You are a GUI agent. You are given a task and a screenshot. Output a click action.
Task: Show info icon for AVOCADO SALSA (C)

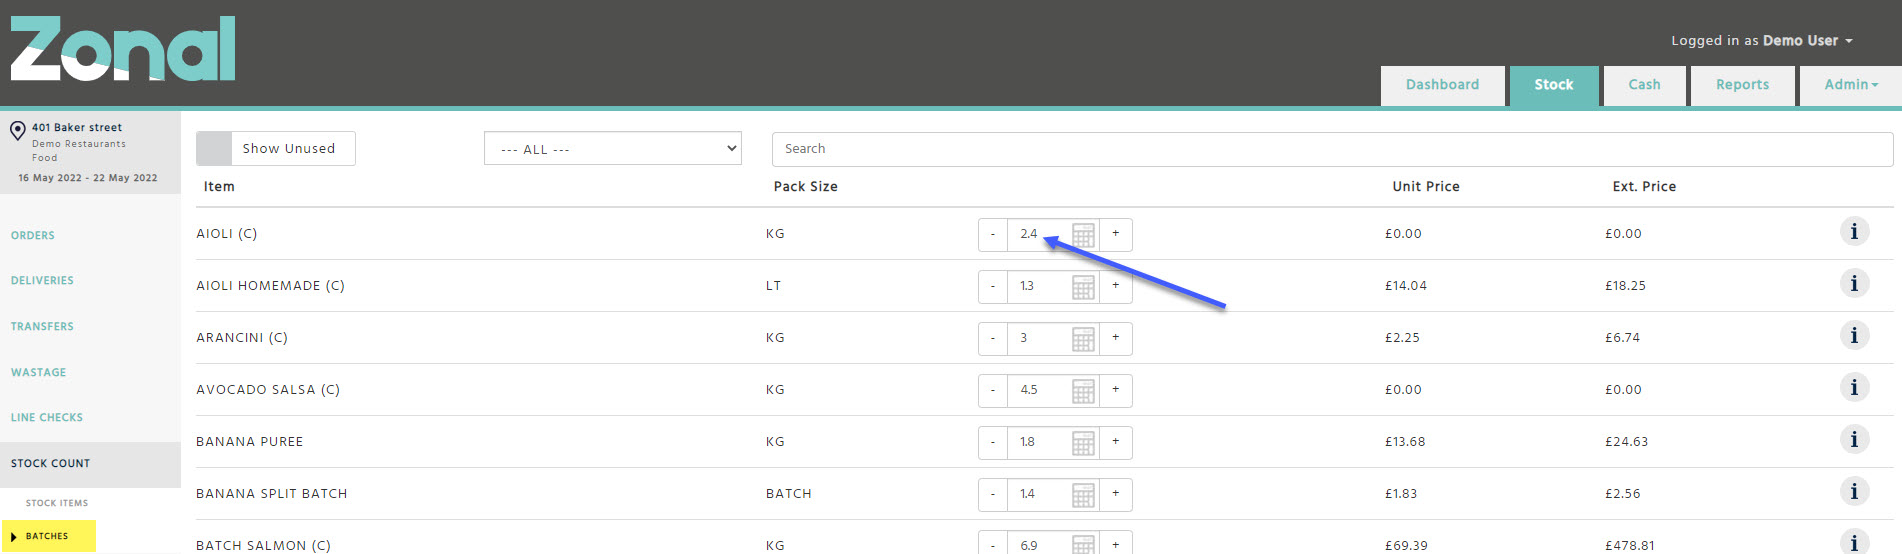click(1854, 388)
